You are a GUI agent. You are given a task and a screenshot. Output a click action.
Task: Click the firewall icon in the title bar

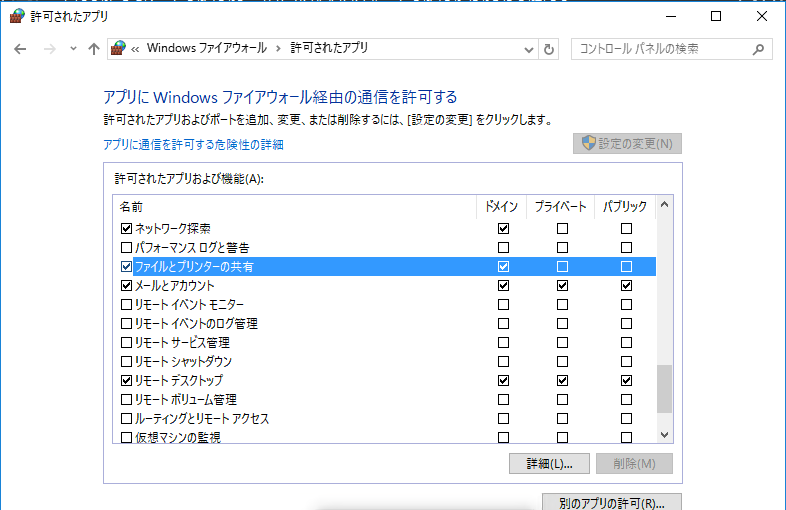click(17, 16)
